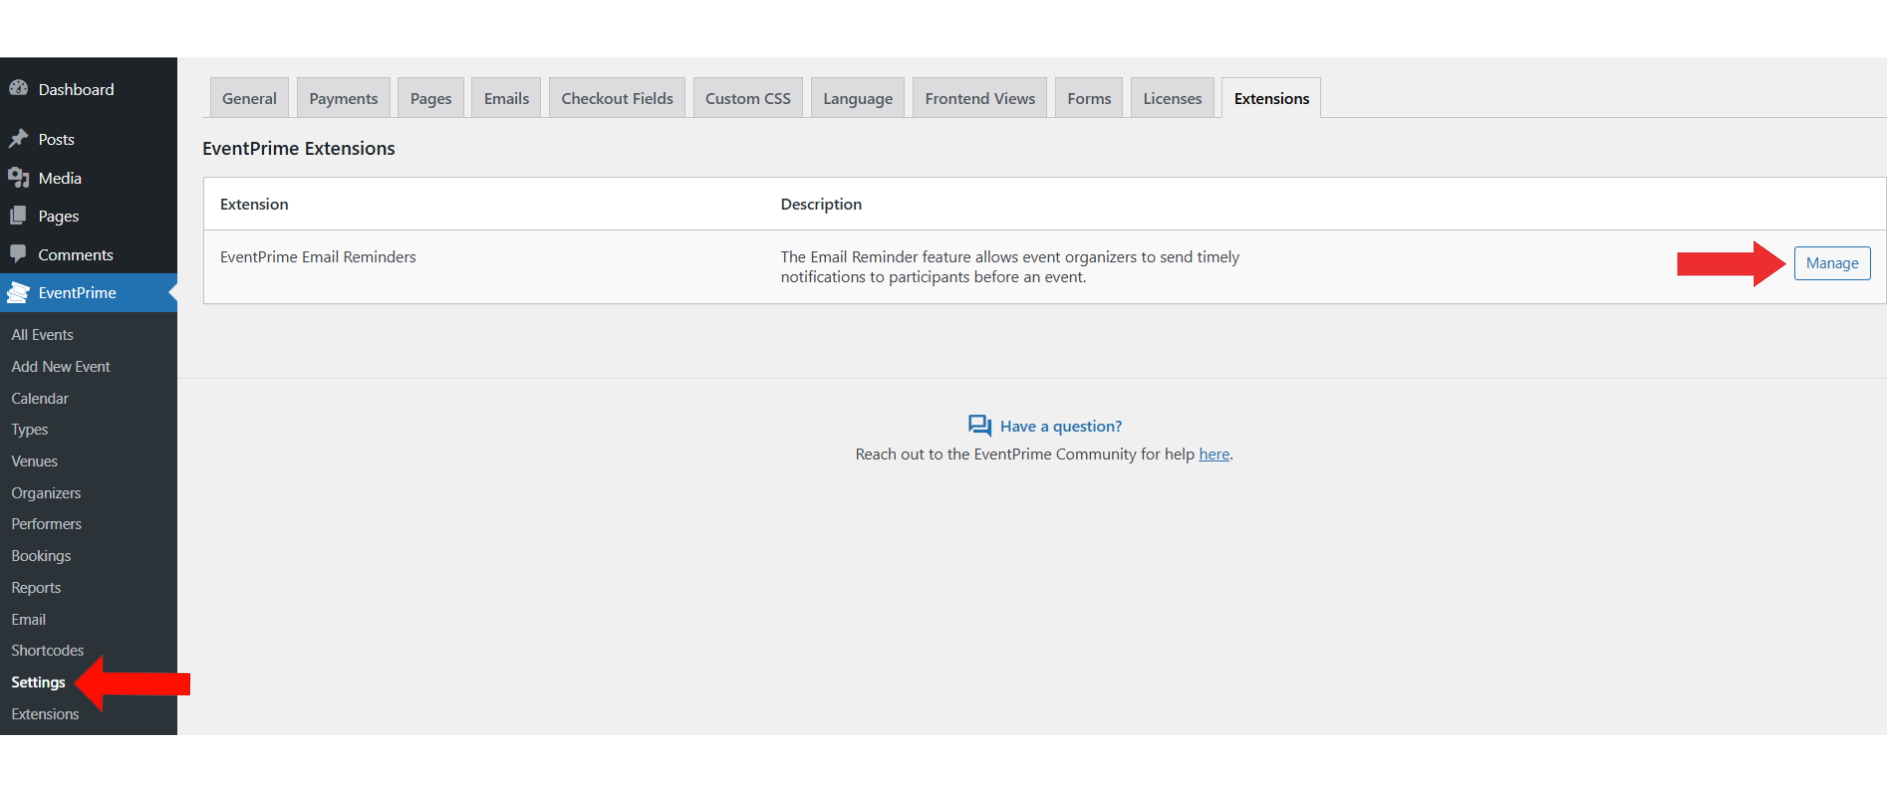Click the Posts pin icon

(x=18, y=139)
